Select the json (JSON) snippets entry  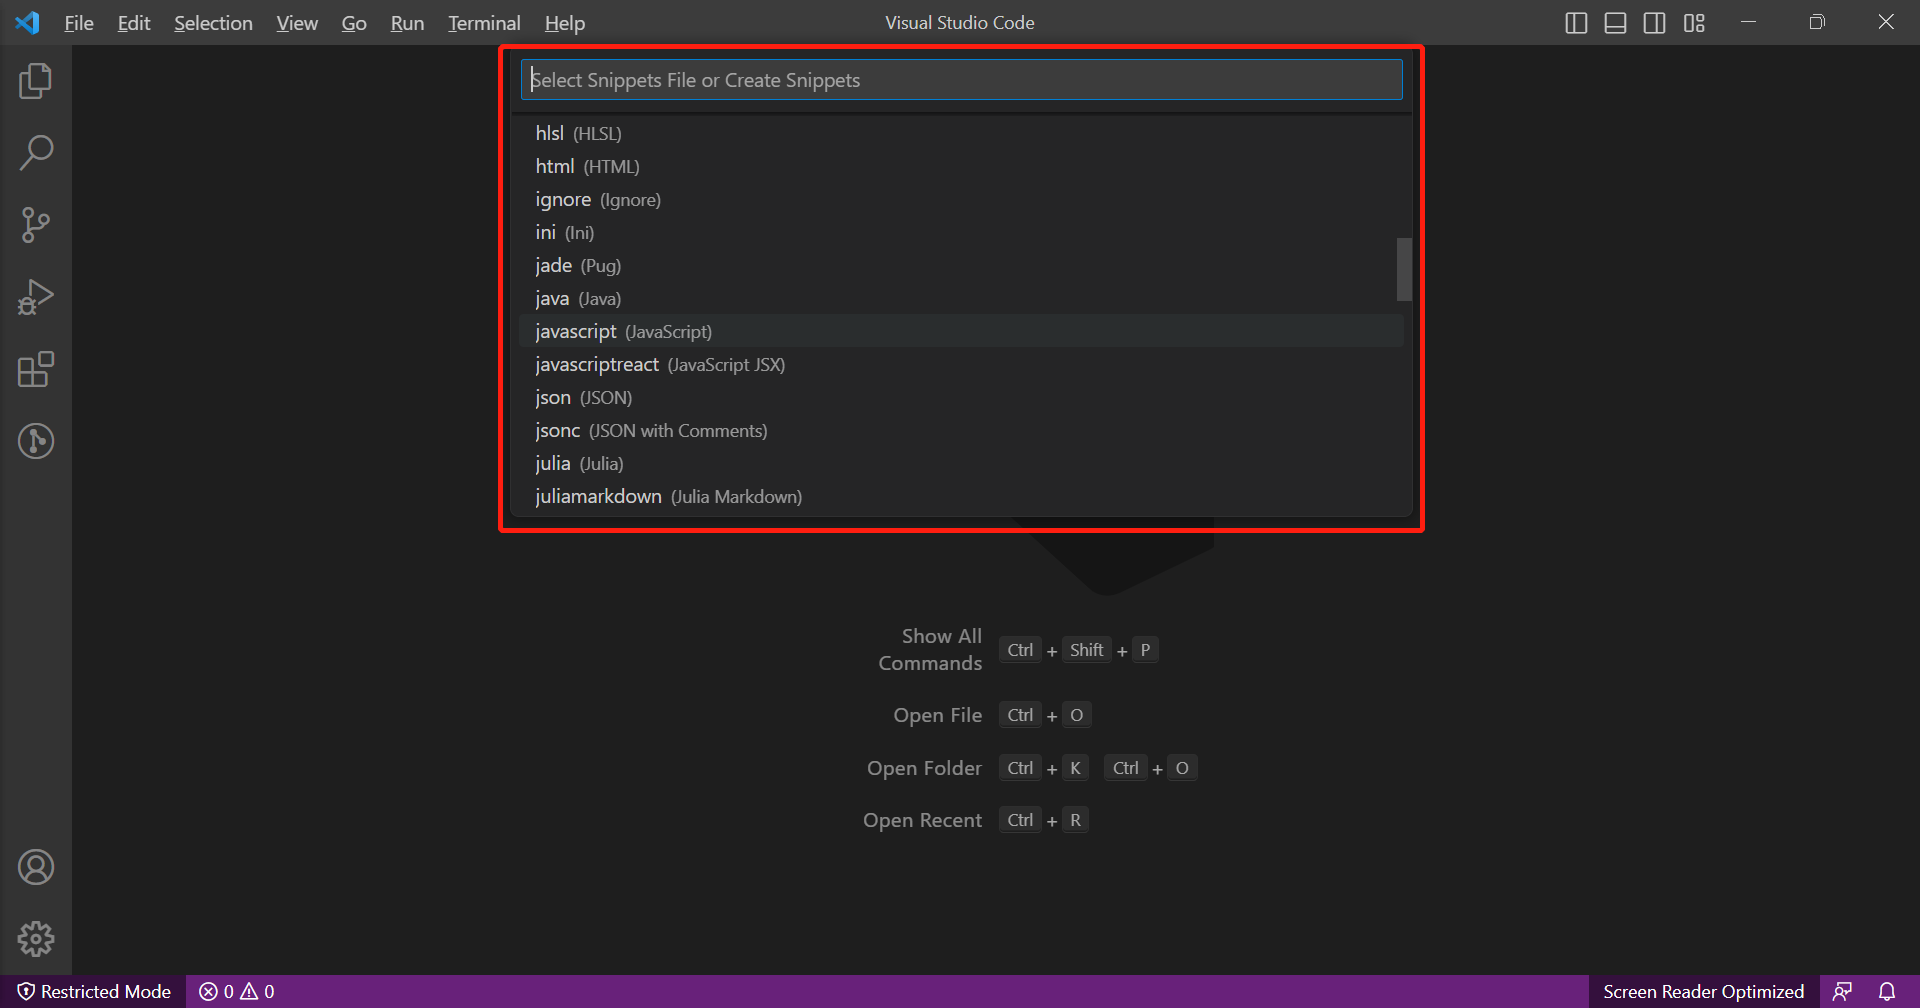(961, 397)
